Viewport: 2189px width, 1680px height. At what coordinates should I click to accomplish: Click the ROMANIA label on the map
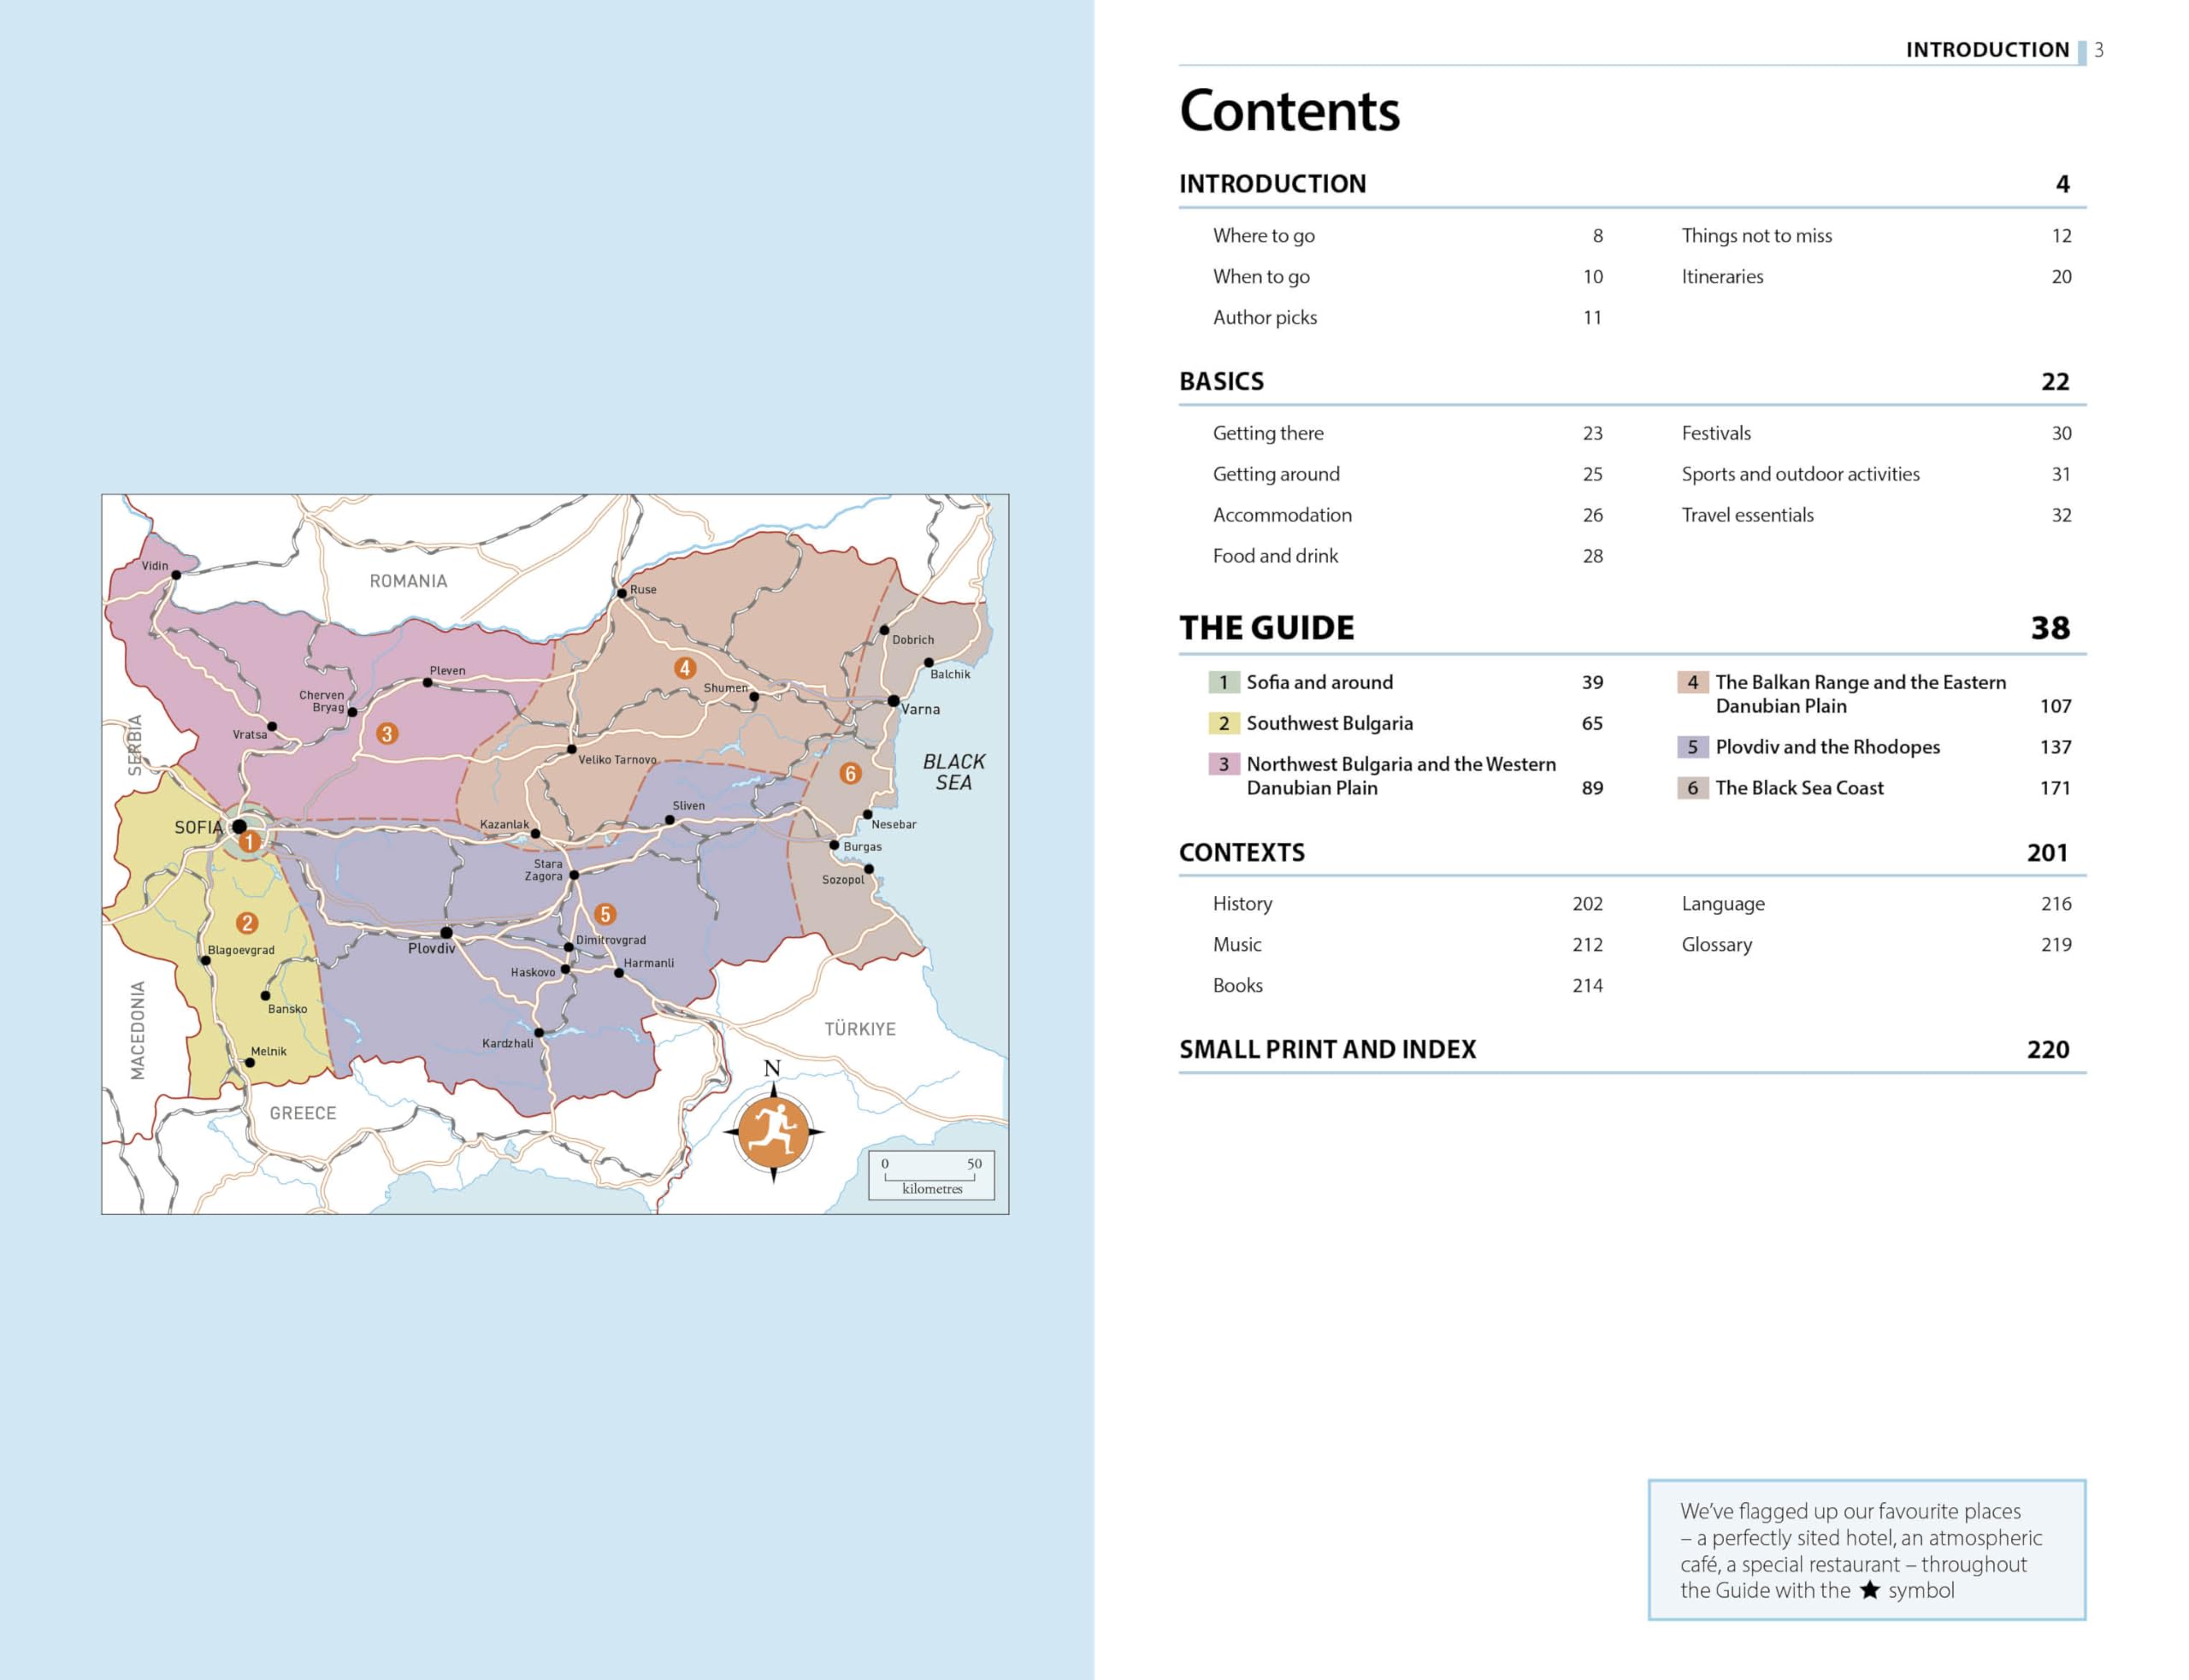pos(408,581)
